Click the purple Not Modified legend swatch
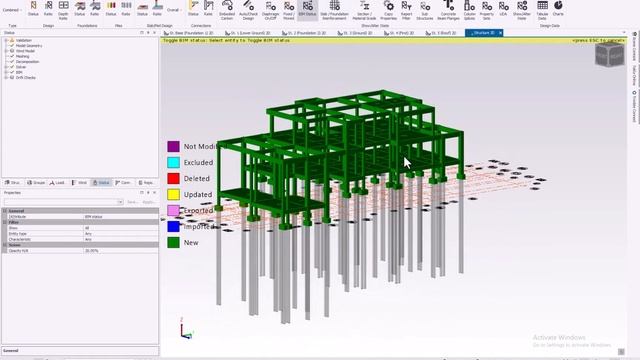The height and width of the screenshot is (360, 640). click(173, 147)
